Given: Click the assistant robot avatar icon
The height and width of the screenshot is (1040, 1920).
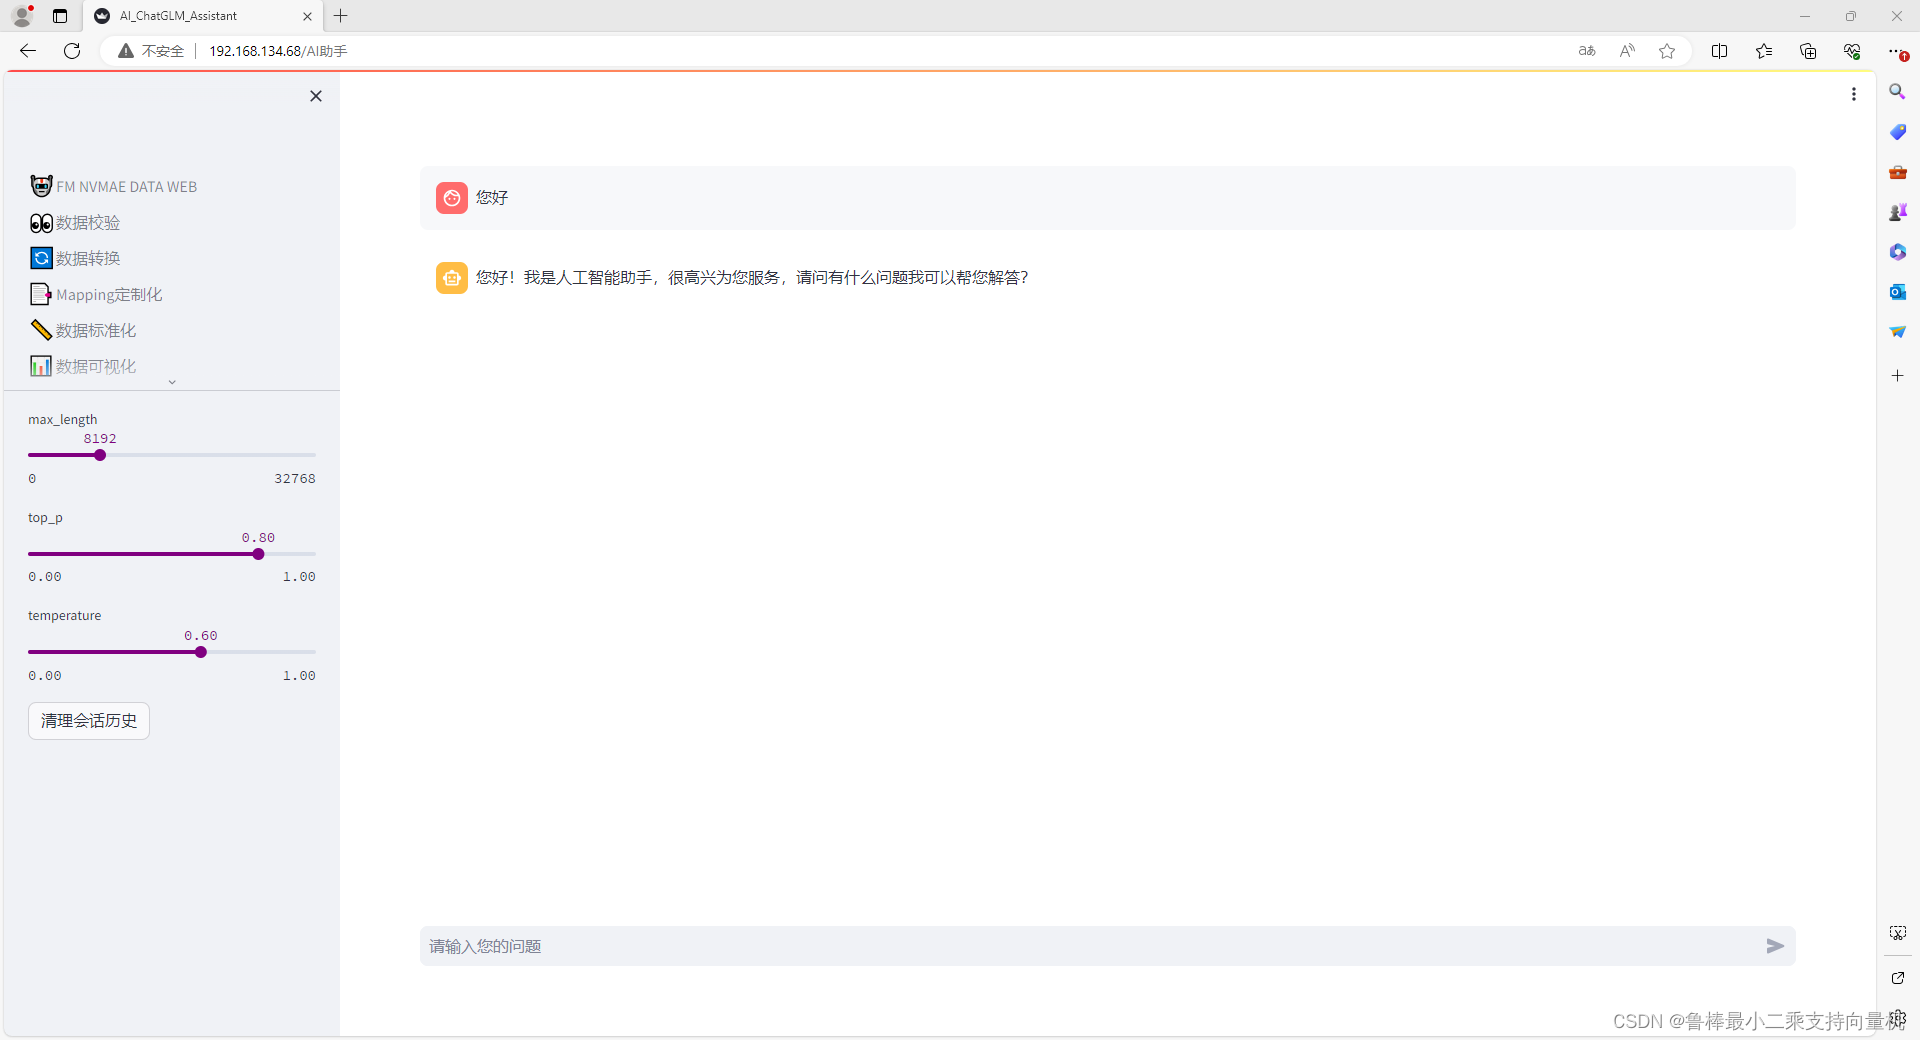Looking at the screenshot, I should pyautogui.click(x=452, y=278).
